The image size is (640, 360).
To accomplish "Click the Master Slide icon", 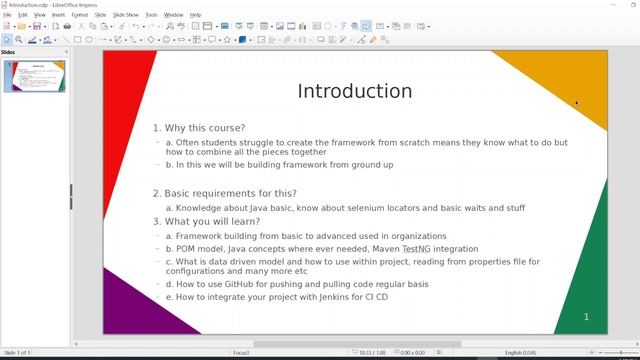I will 224,26.
